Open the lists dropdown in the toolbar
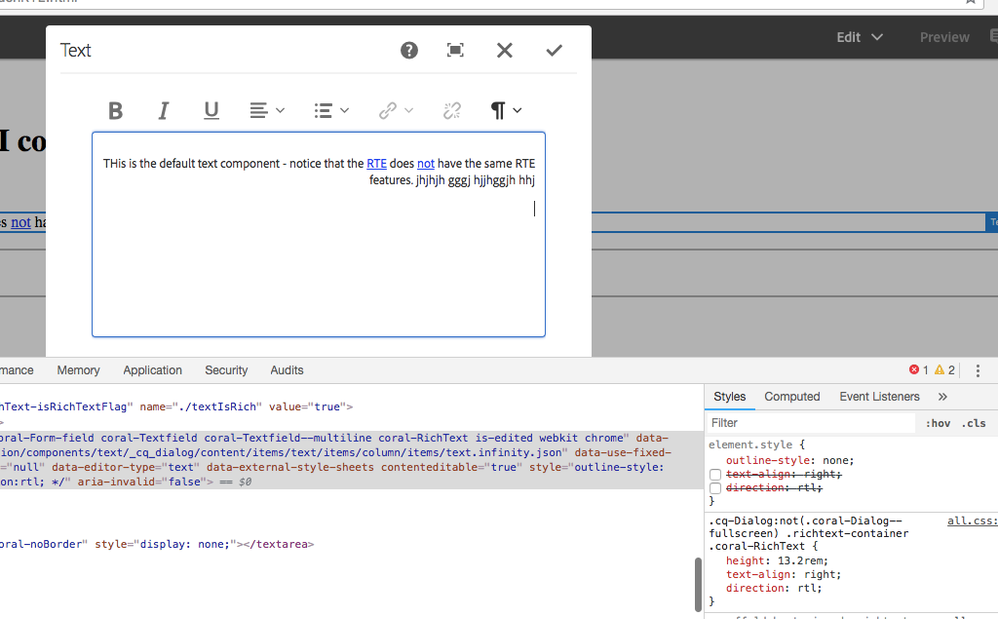This screenshot has width=998, height=619. 331,111
